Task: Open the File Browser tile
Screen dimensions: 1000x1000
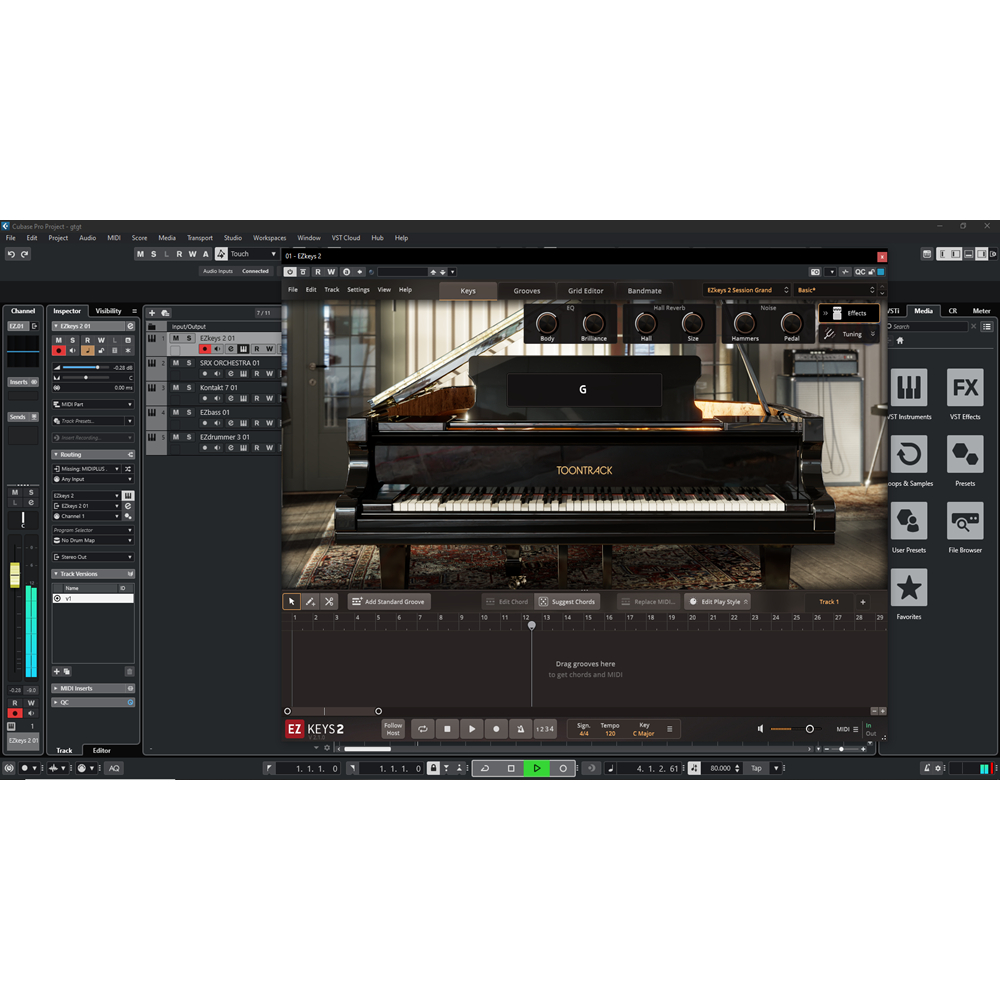Action: [965, 521]
